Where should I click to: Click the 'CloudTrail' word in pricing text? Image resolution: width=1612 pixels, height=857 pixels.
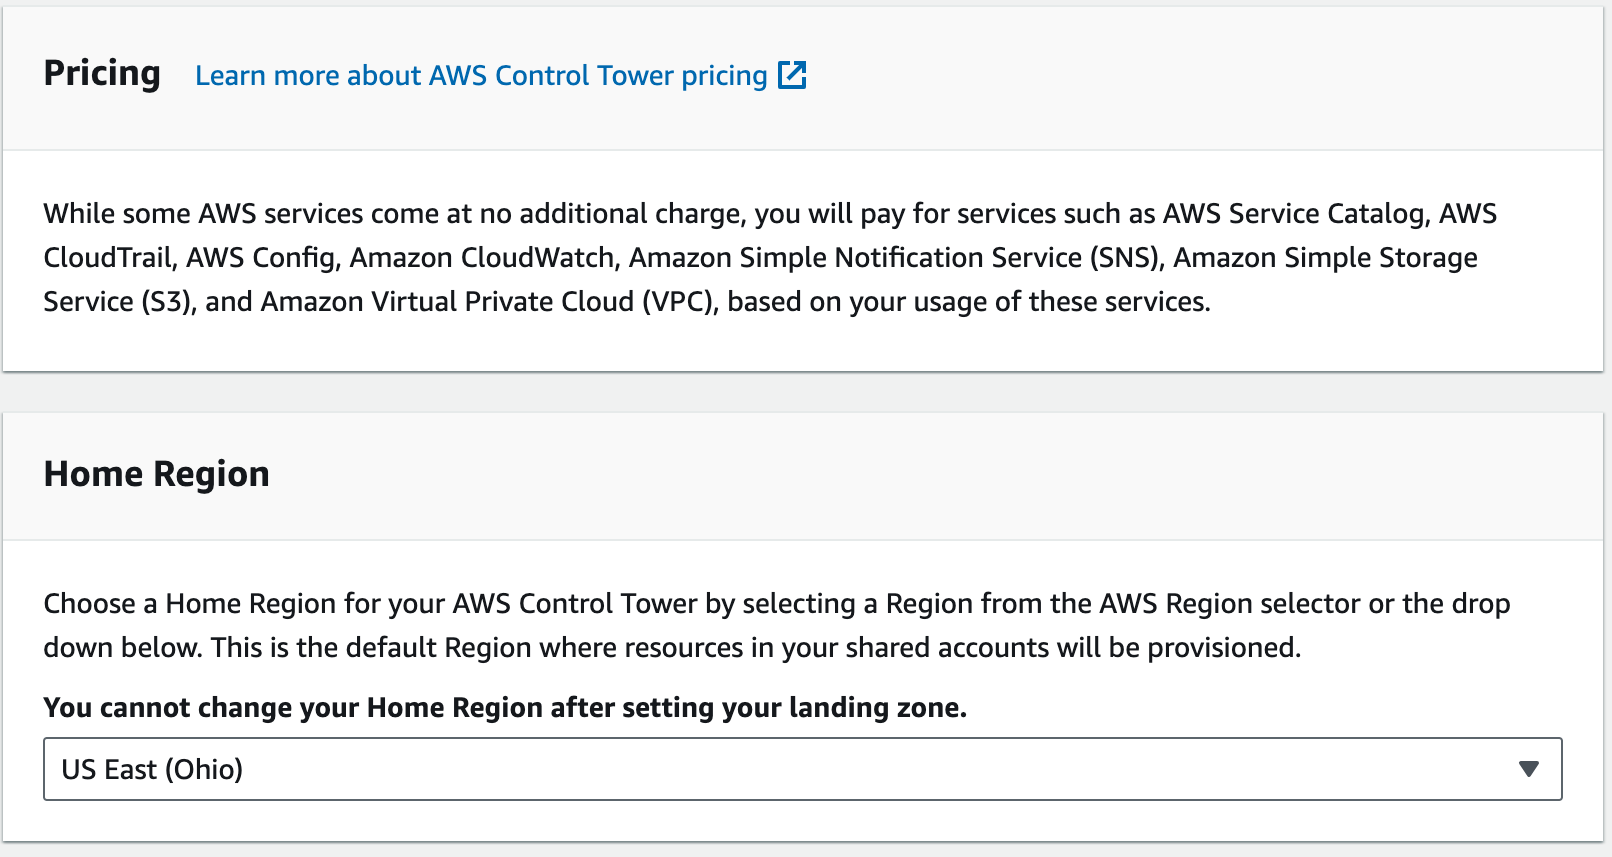(108, 258)
